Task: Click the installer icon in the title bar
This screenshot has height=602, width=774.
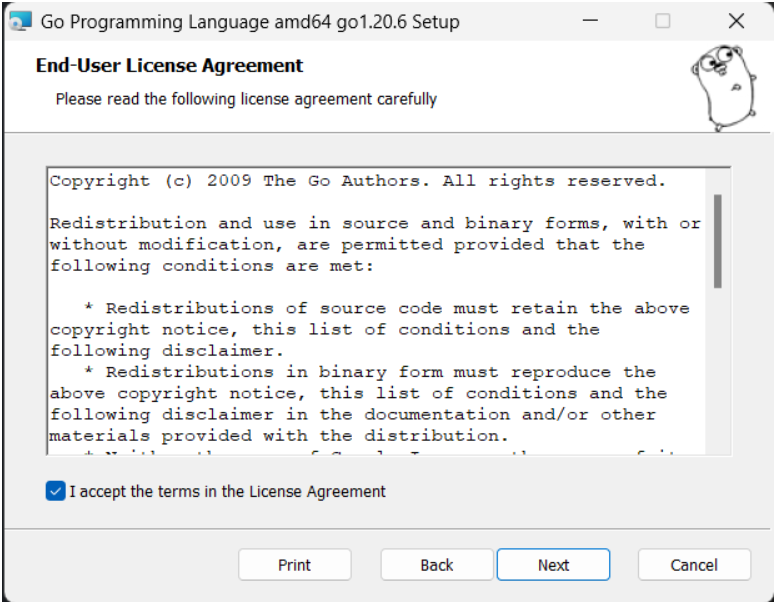Action: pyautogui.click(x=21, y=21)
